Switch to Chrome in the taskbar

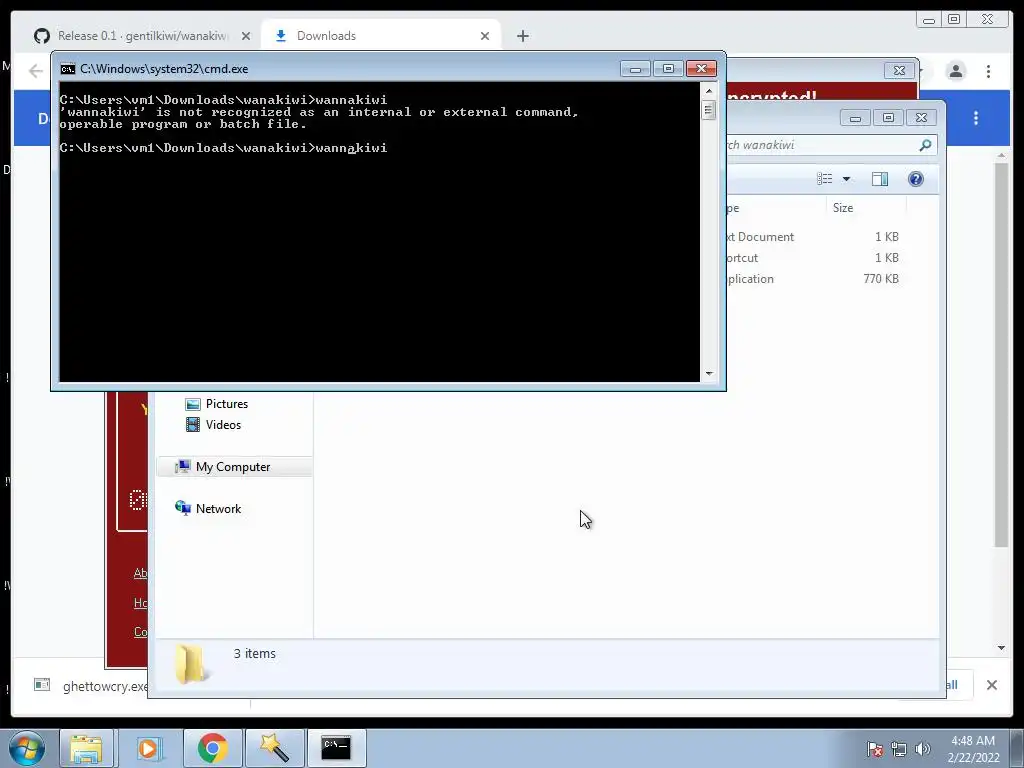212,748
